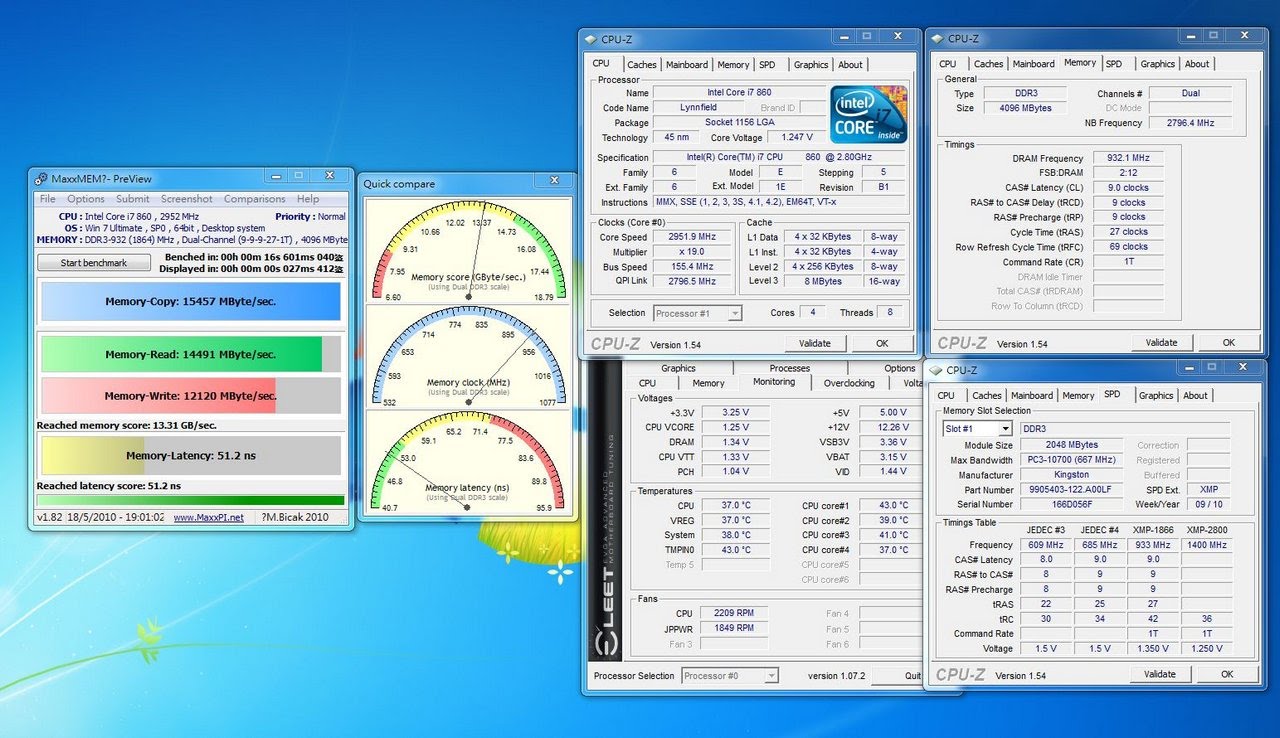Screen dimensions: 1280x738
Task: Open the Screenshot menu in MaxxMEM
Action: (x=187, y=199)
